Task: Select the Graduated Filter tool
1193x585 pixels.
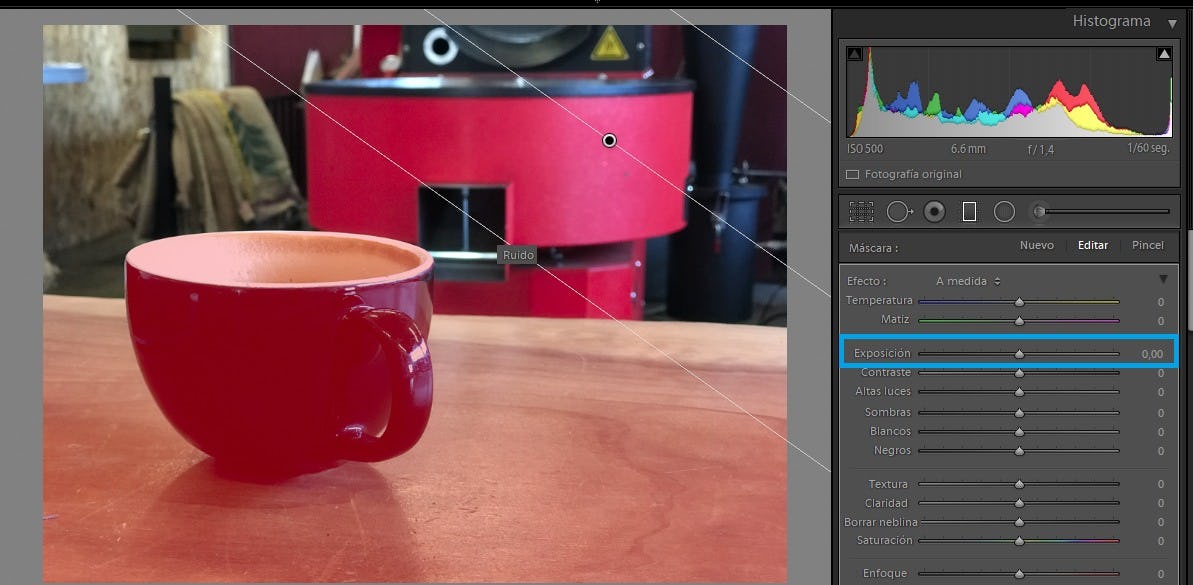Action: (970, 211)
